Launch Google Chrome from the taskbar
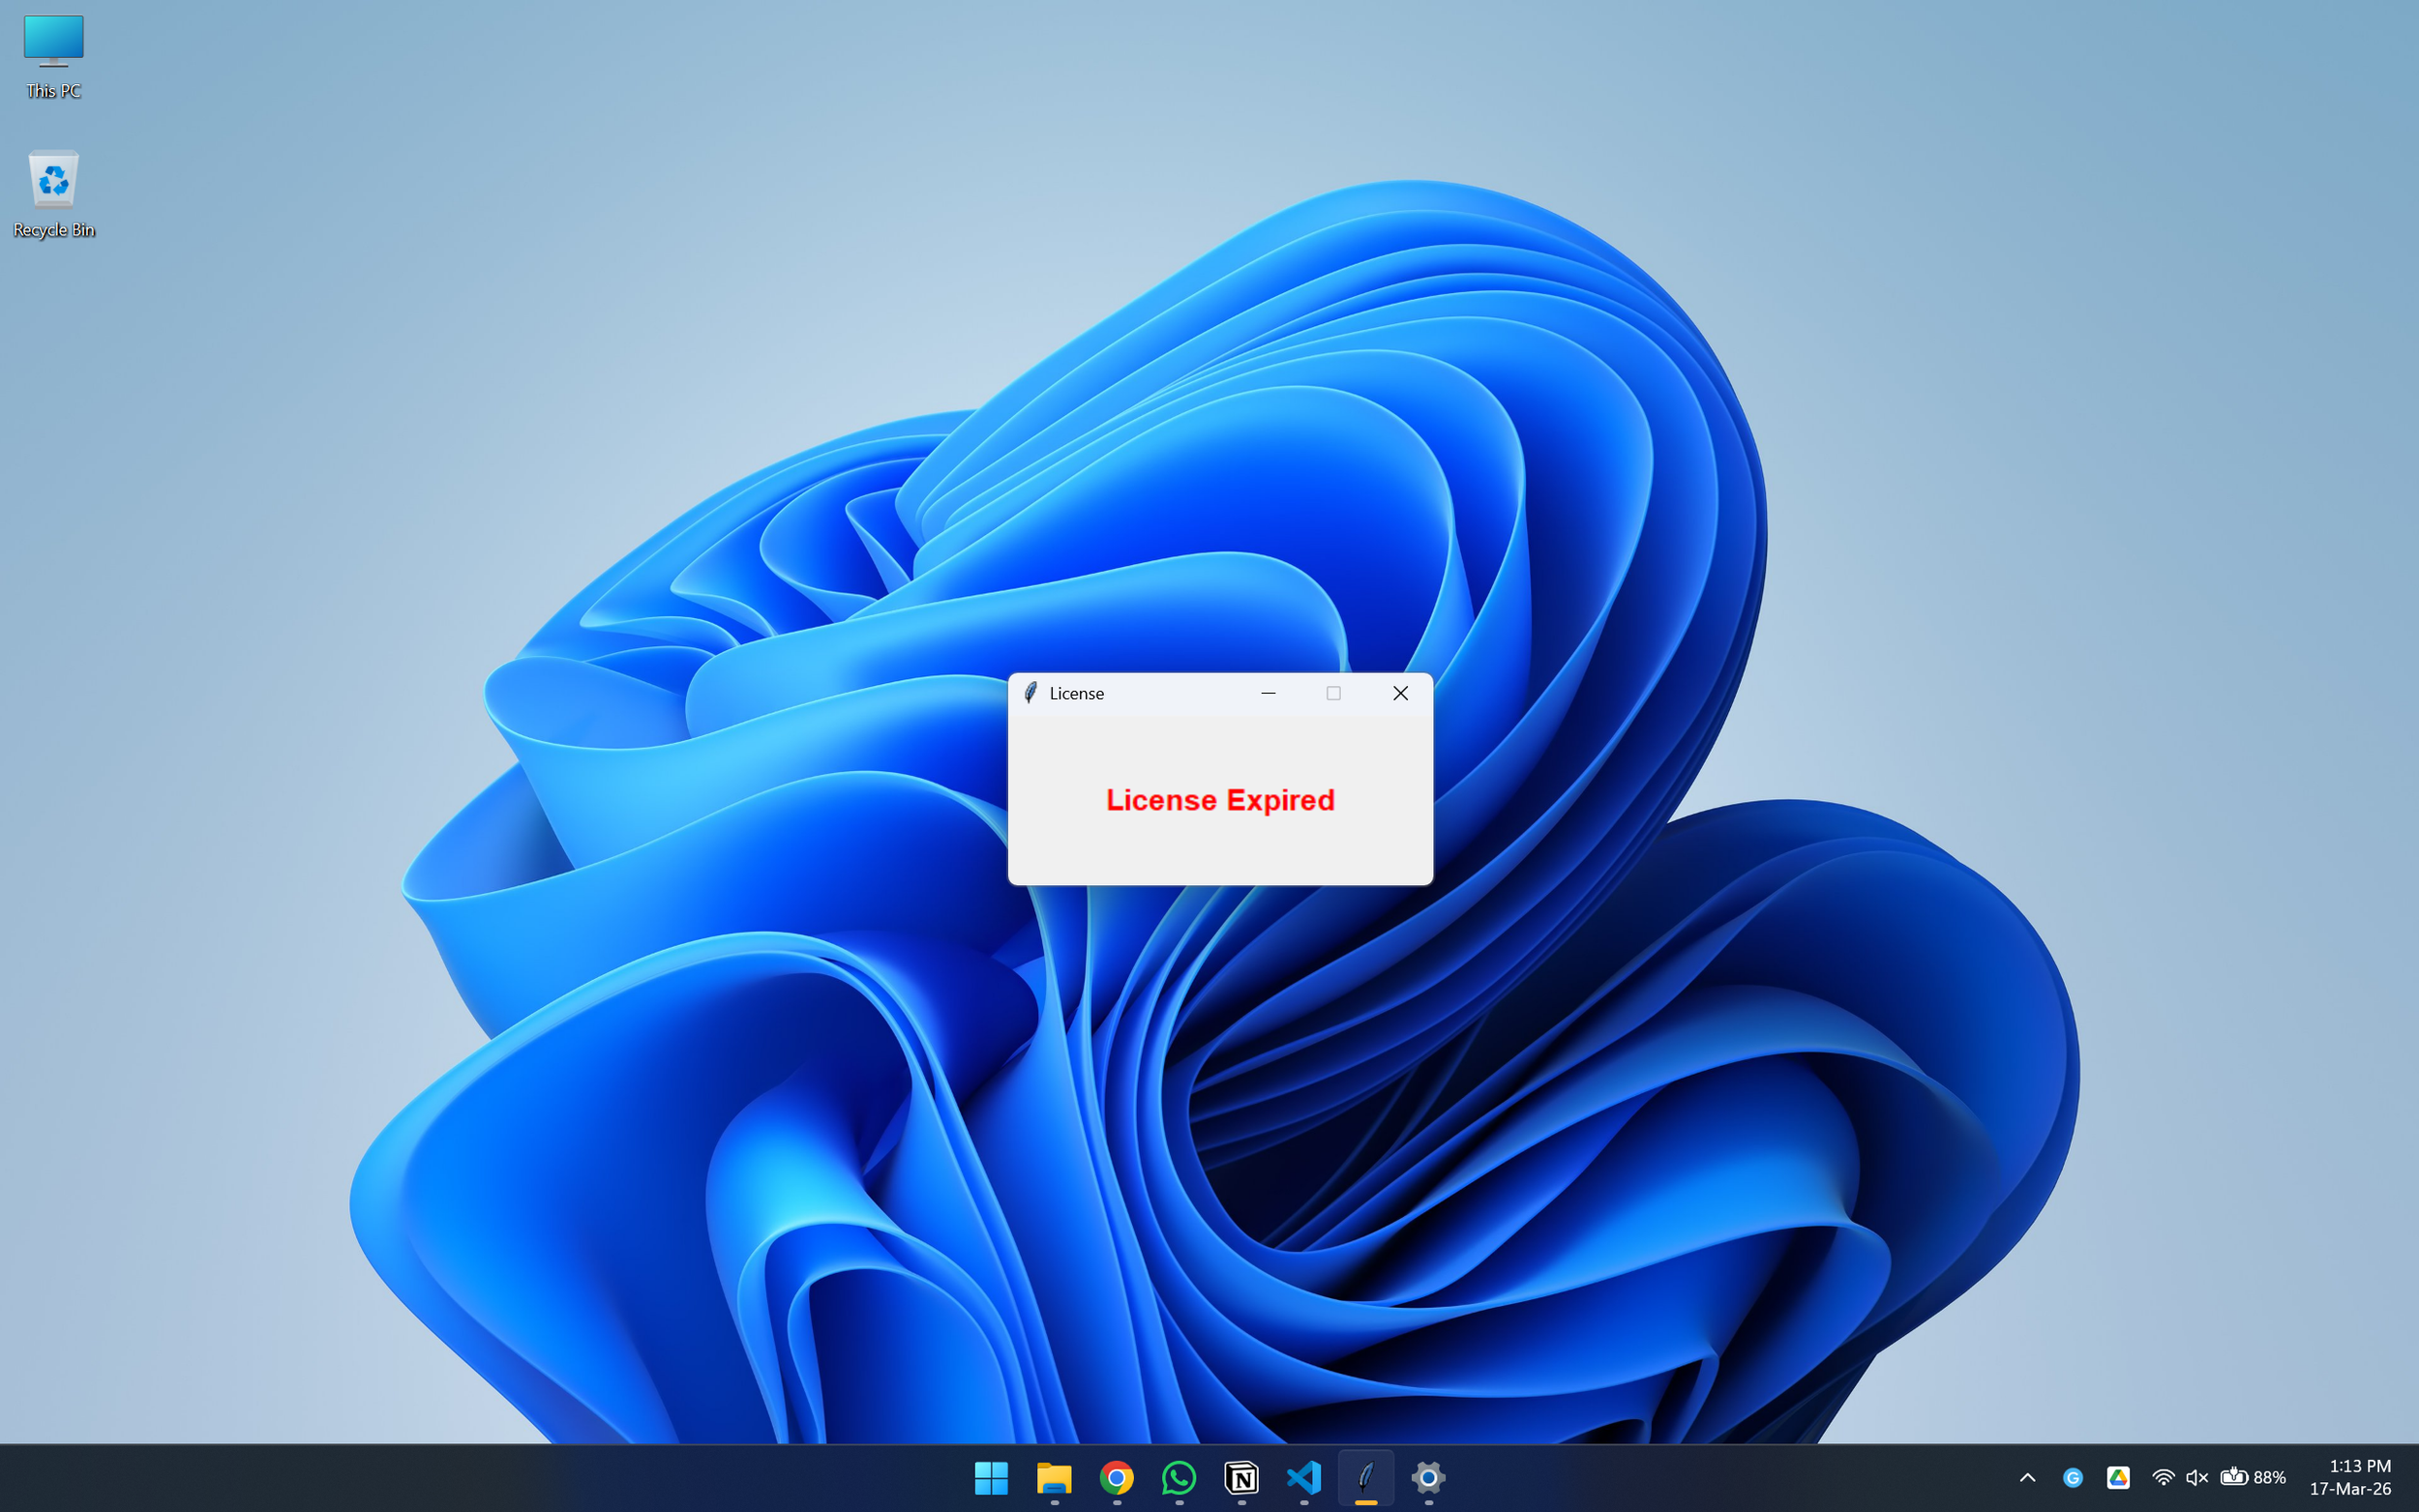The height and width of the screenshot is (1512, 2419). pos(1116,1477)
